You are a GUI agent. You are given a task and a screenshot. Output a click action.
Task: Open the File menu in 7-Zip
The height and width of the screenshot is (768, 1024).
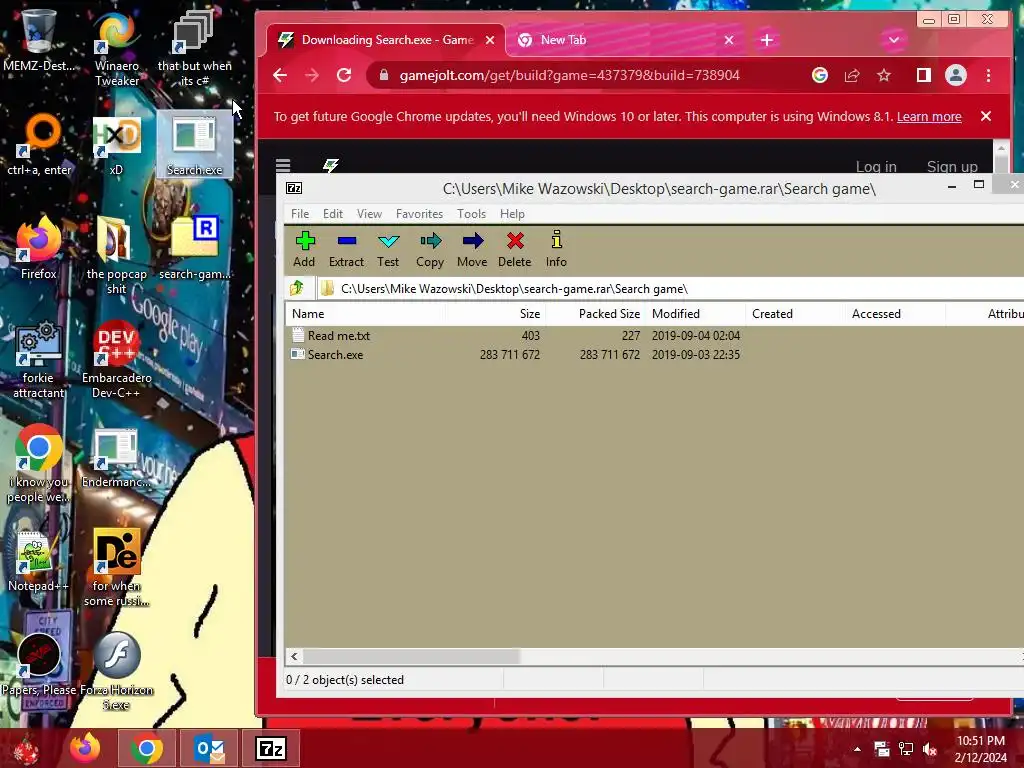[x=300, y=214]
